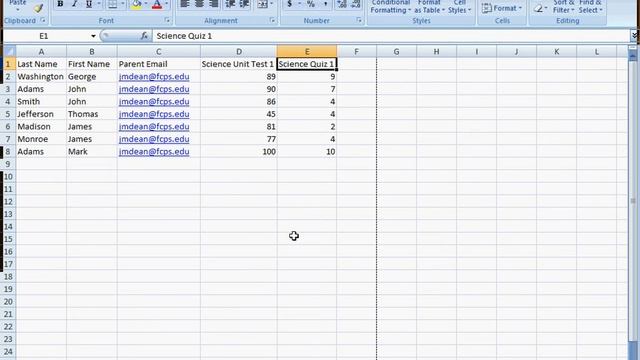
Task: Open the Underline style dropdown arrow
Action: [x=99, y=4]
